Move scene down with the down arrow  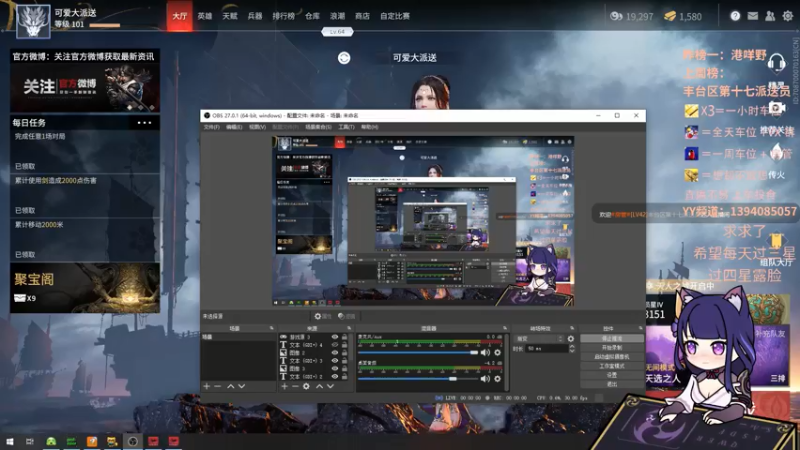coord(242,386)
